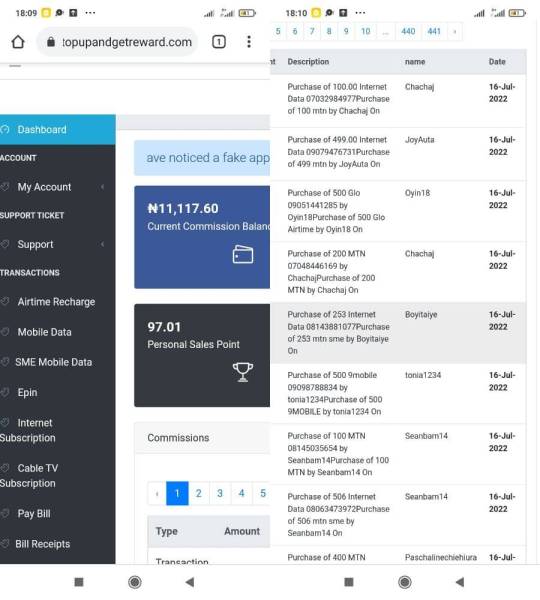The width and height of the screenshot is (540, 600).
Task: Go to page 9 in right screen pagination
Action: pyautogui.click(x=346, y=31)
